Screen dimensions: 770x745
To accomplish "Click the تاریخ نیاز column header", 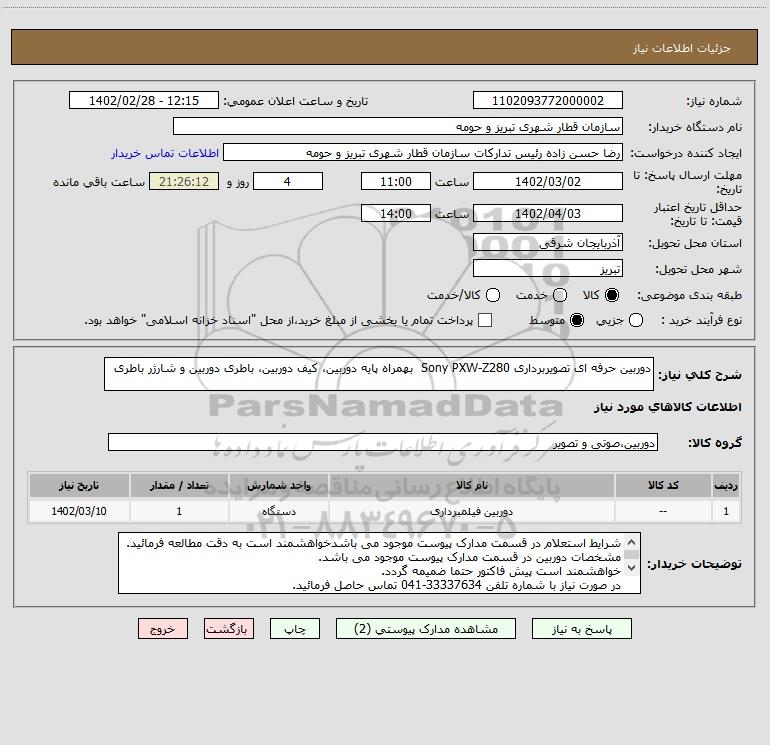I will point(79,485).
